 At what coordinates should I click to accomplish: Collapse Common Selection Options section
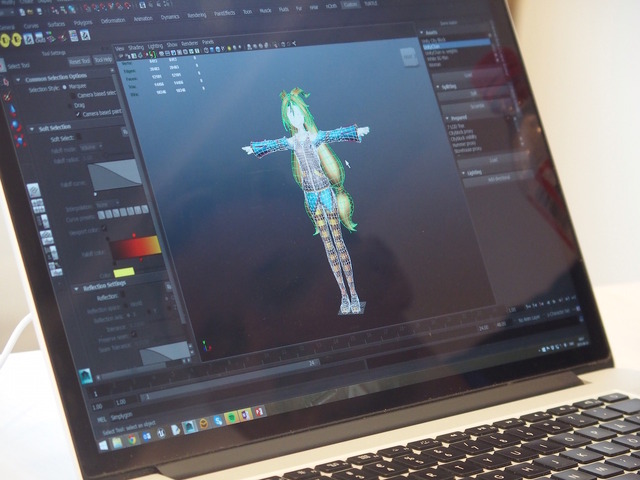tap(18, 80)
